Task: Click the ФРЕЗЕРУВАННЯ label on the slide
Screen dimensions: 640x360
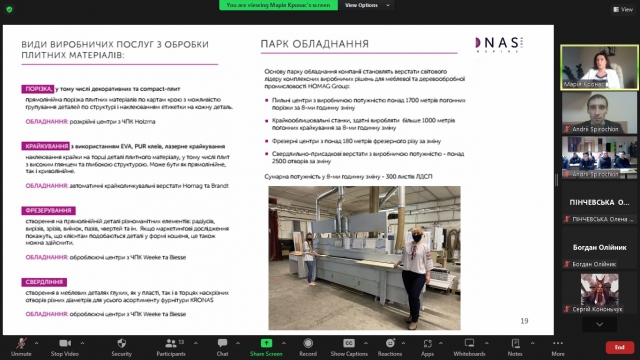Action: (48, 211)
